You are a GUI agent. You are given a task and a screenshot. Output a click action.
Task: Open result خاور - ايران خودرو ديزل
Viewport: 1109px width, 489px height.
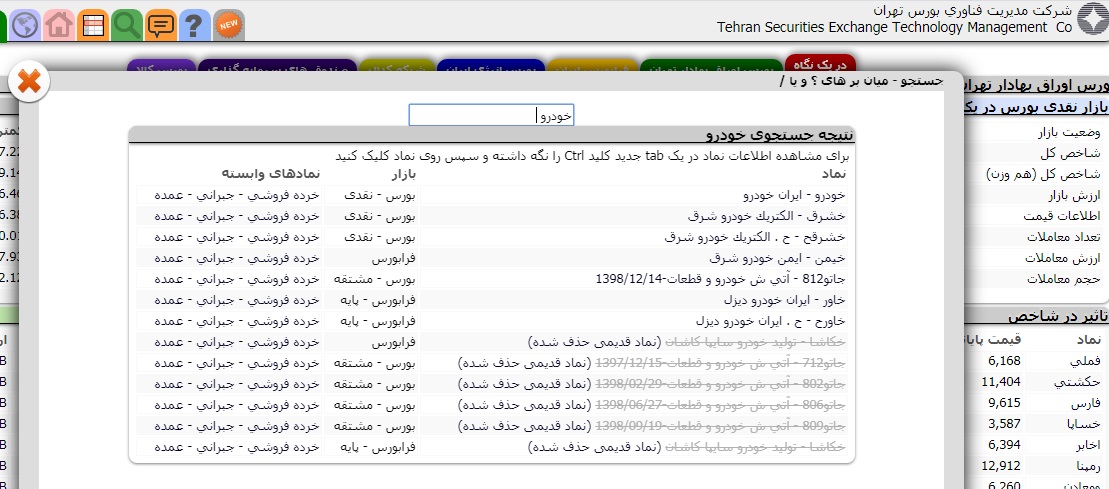[x=785, y=301]
